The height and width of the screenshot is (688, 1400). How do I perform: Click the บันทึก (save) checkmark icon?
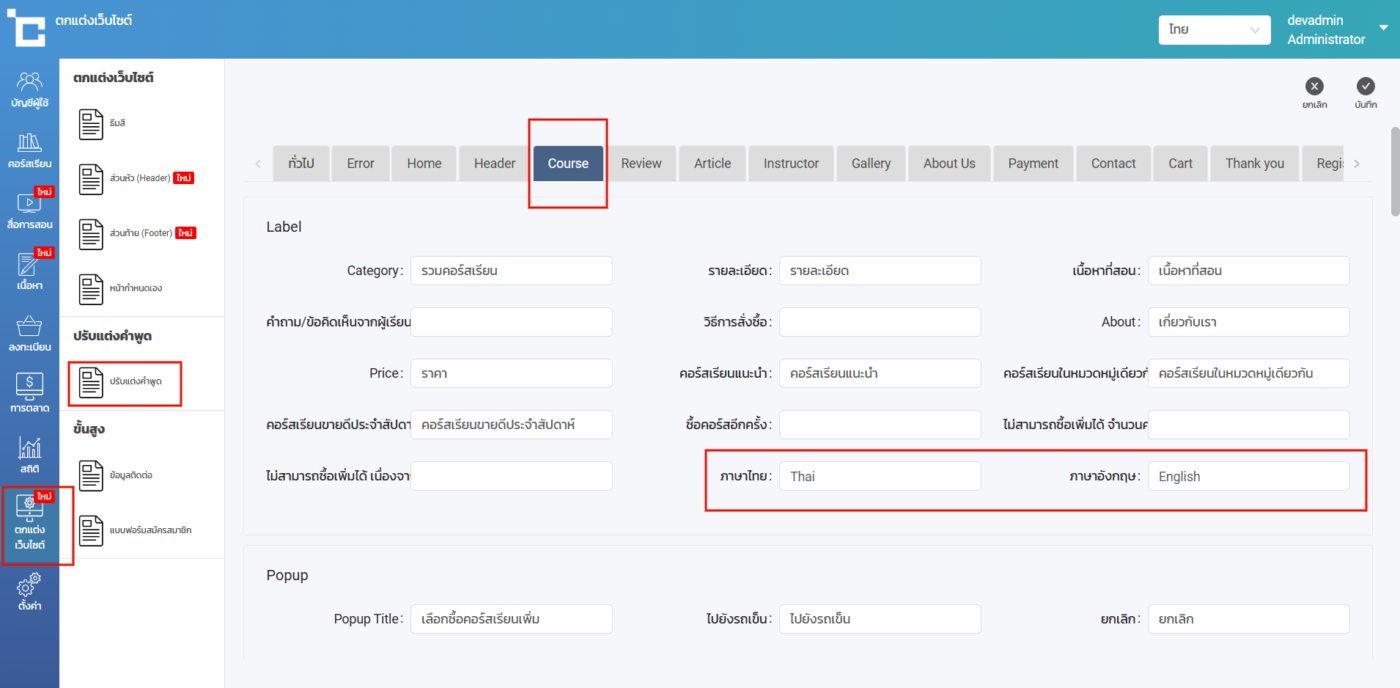[x=1365, y=87]
